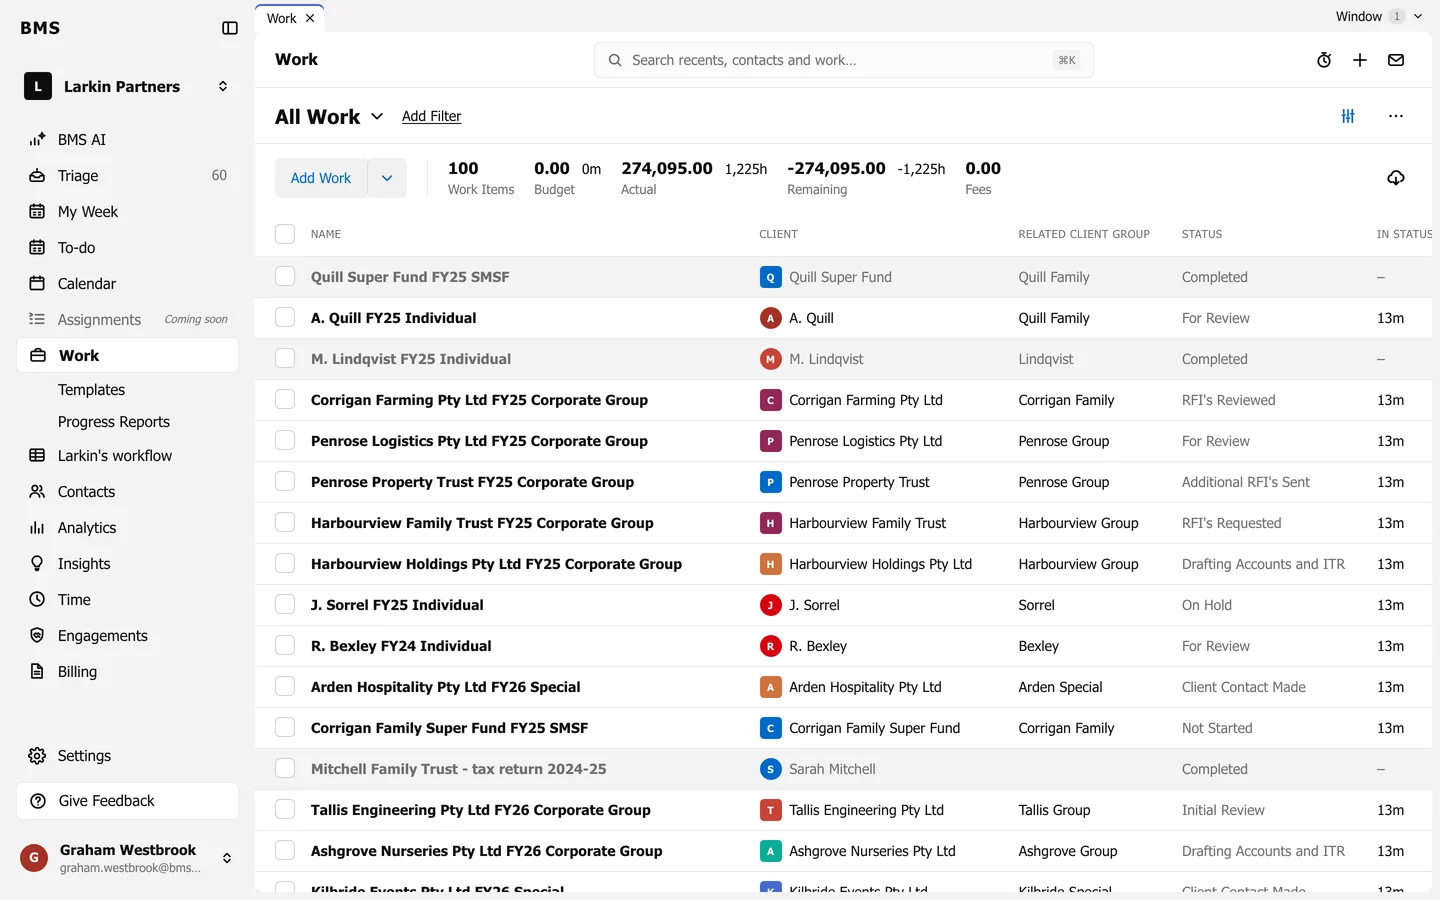Tick checkbox for J. Sorrel FY25 Individual
The width and height of the screenshot is (1440, 900).
(285, 605)
